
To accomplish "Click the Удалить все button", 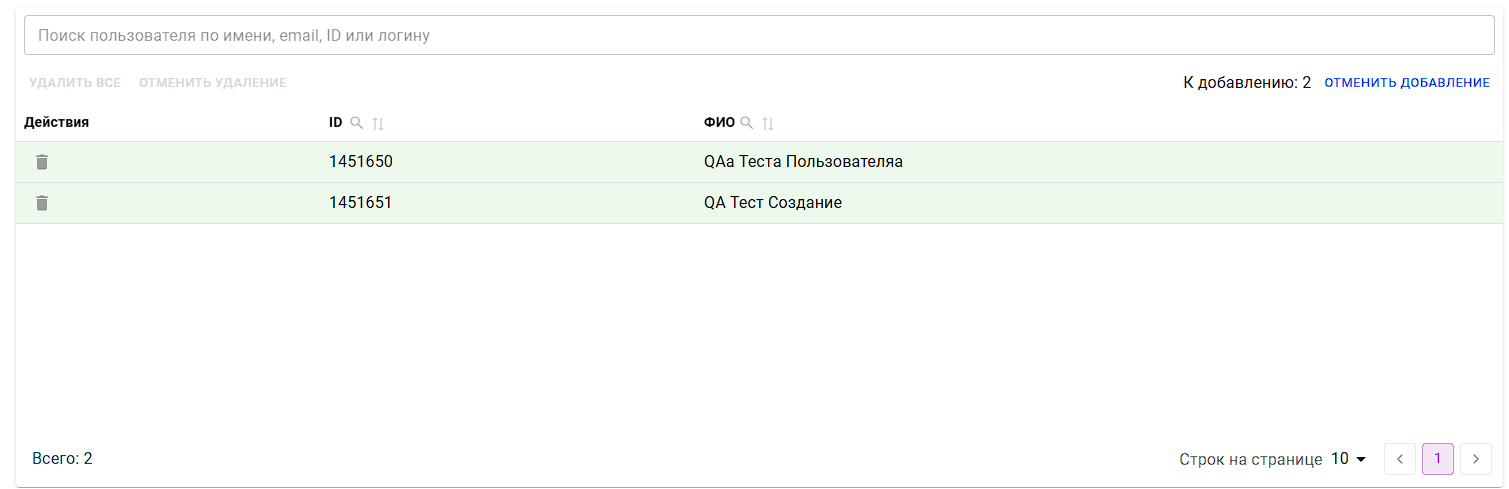I will tap(75, 83).
